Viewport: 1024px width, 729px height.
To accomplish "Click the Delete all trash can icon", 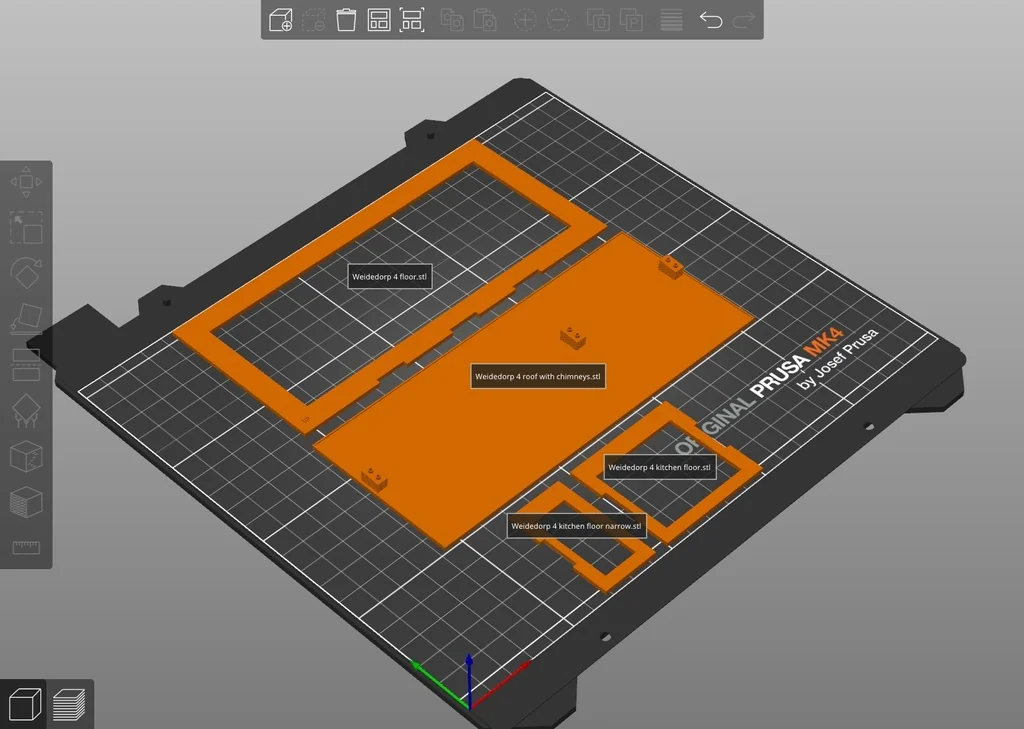I will point(346,20).
